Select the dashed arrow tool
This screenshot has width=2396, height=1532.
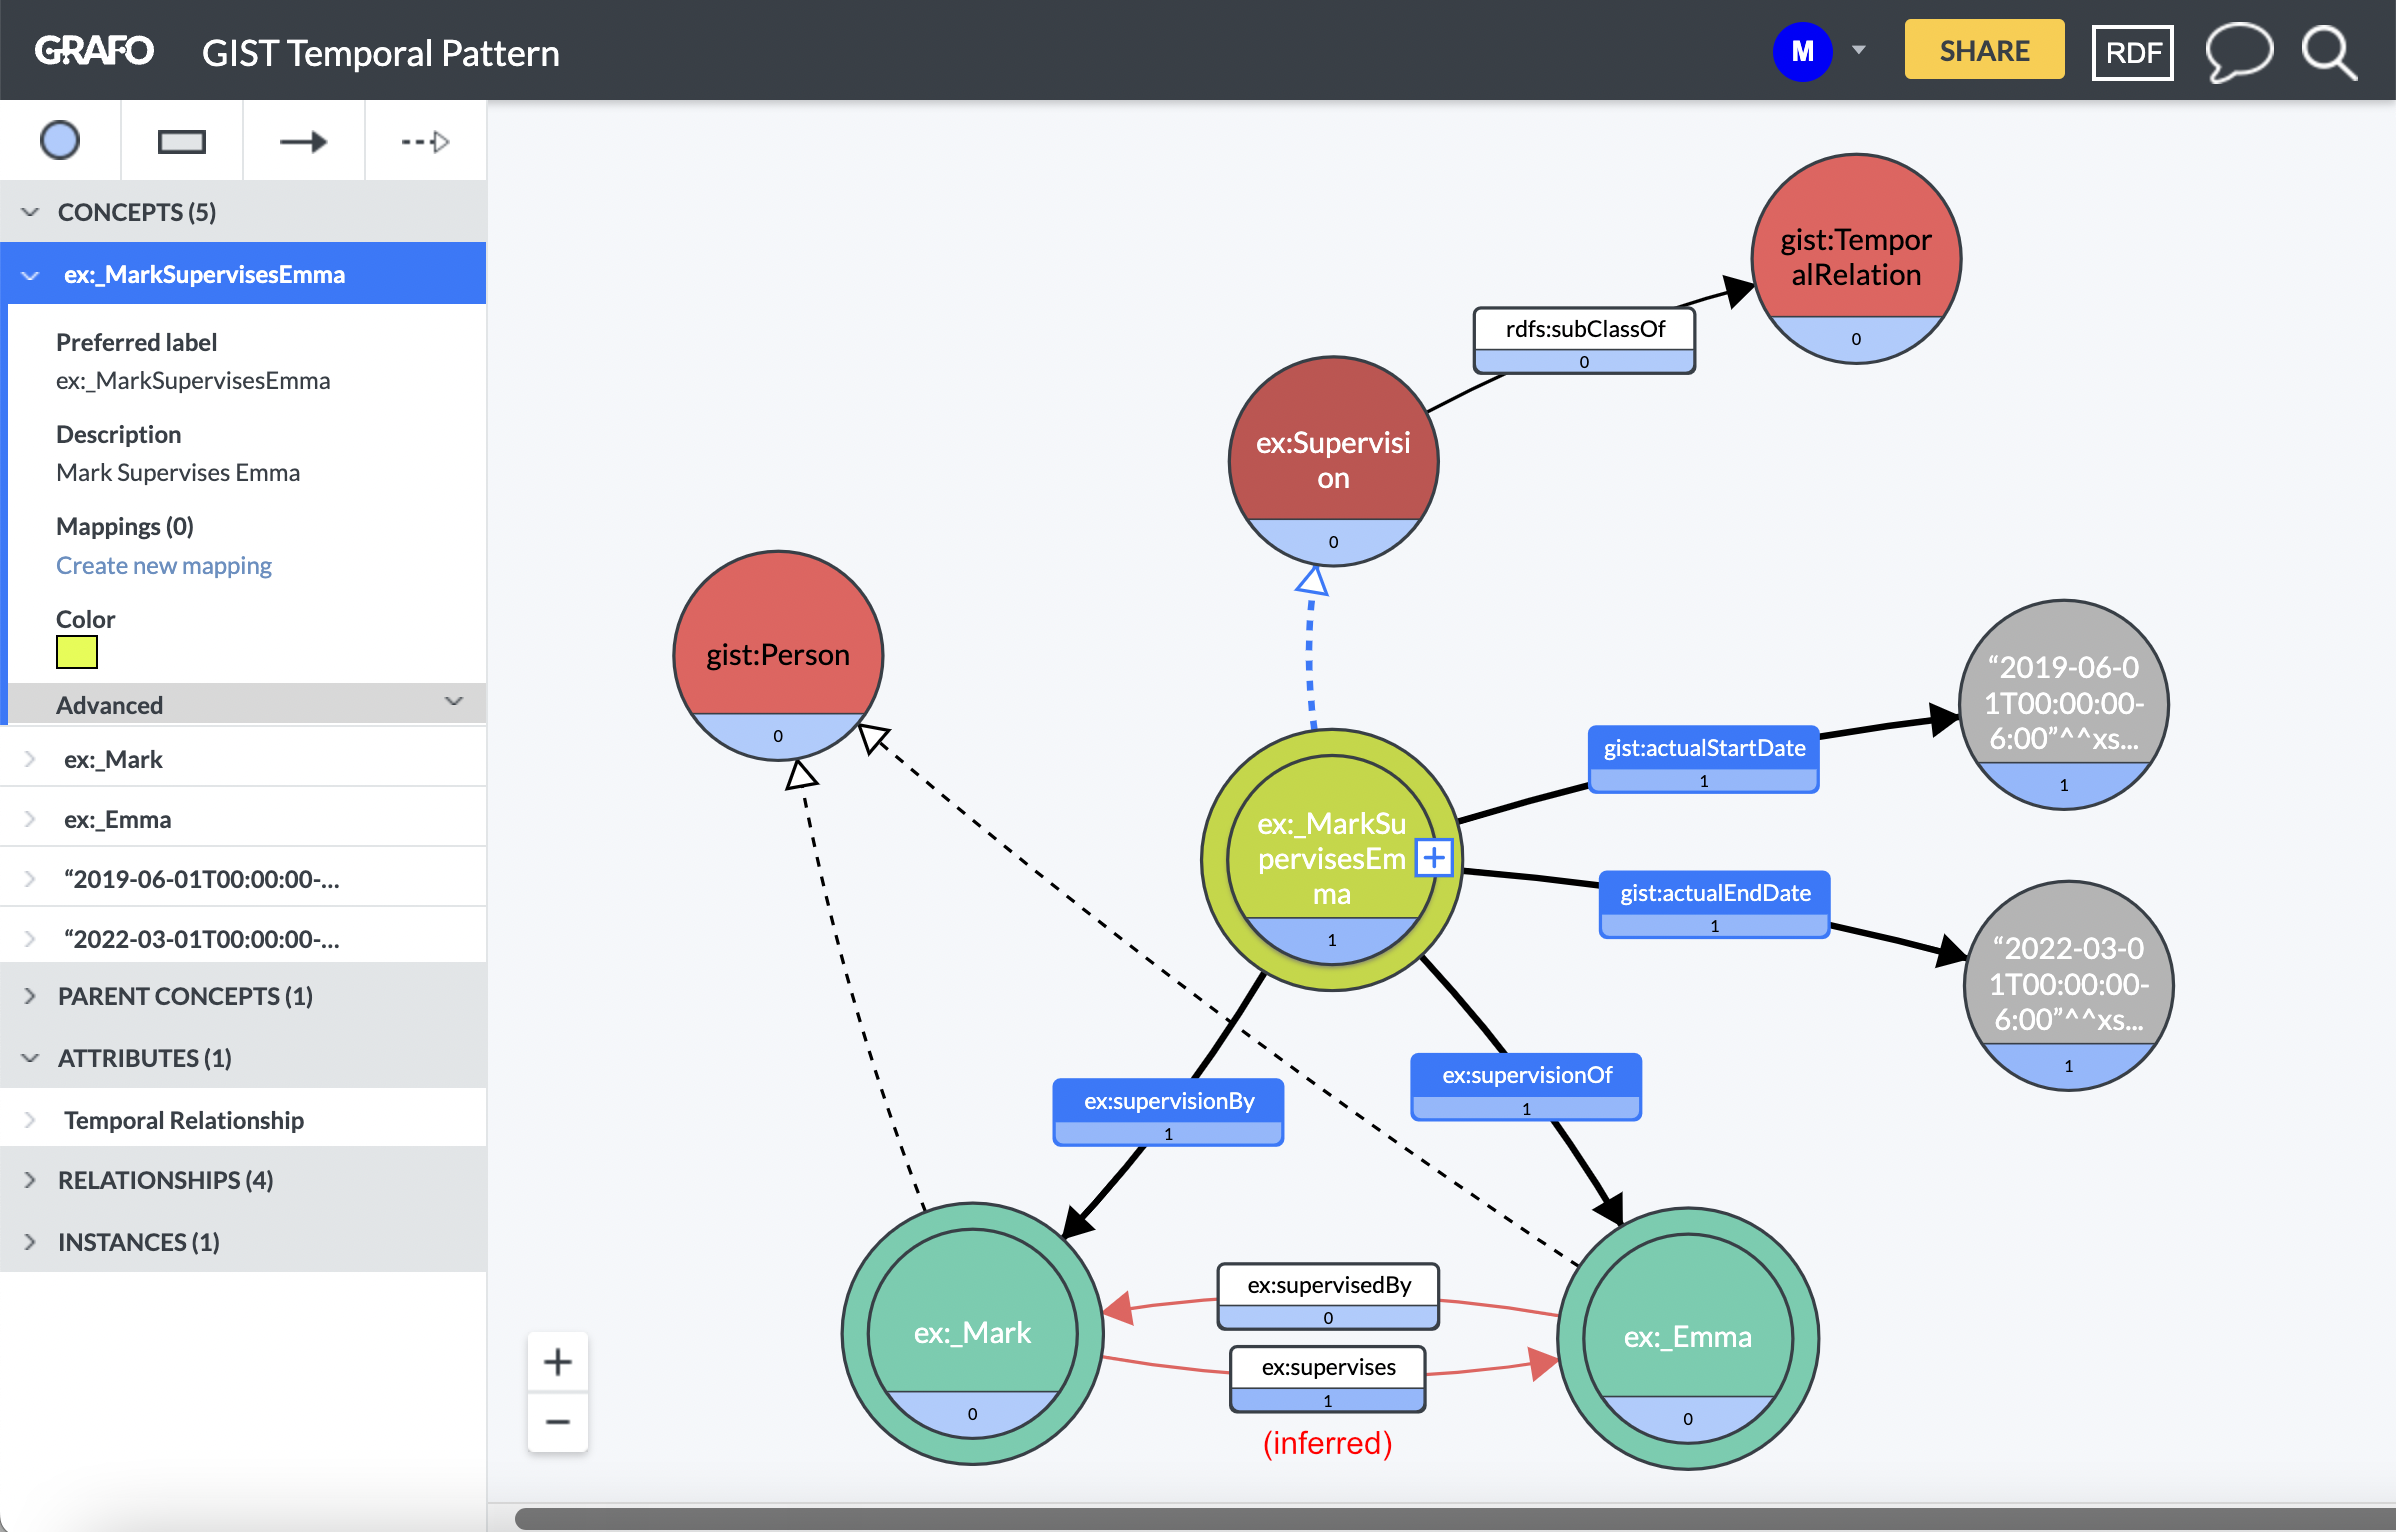tap(425, 140)
